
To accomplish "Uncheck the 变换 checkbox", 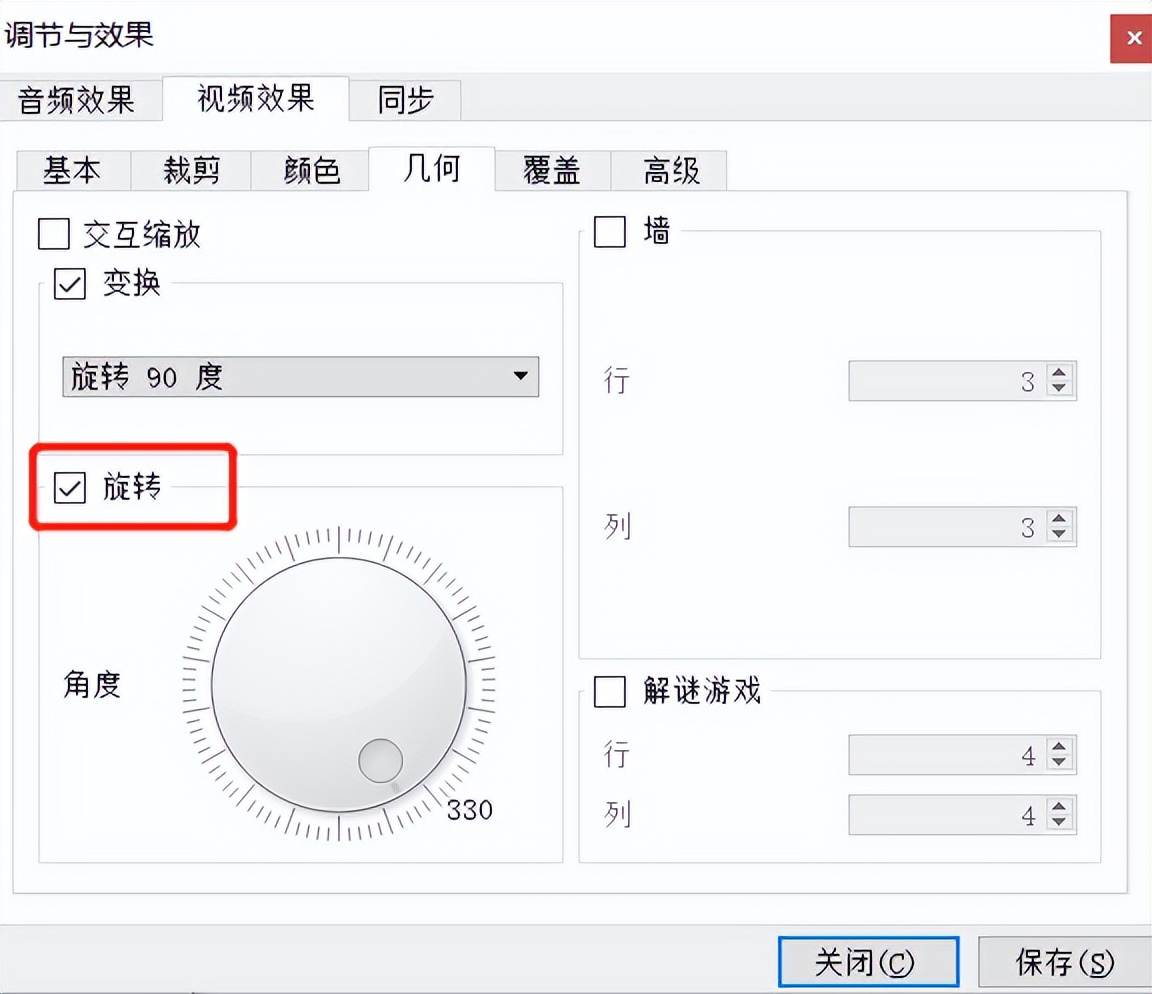I will [70, 285].
